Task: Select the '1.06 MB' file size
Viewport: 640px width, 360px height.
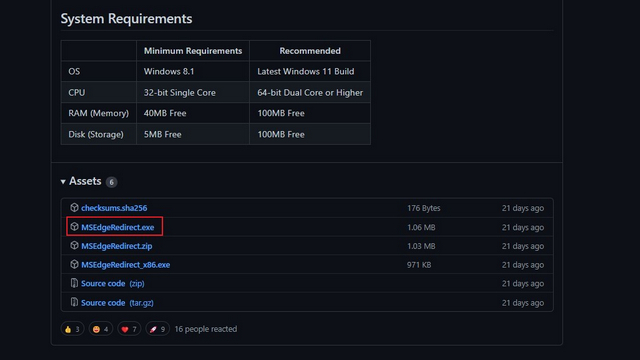Action: [421, 227]
